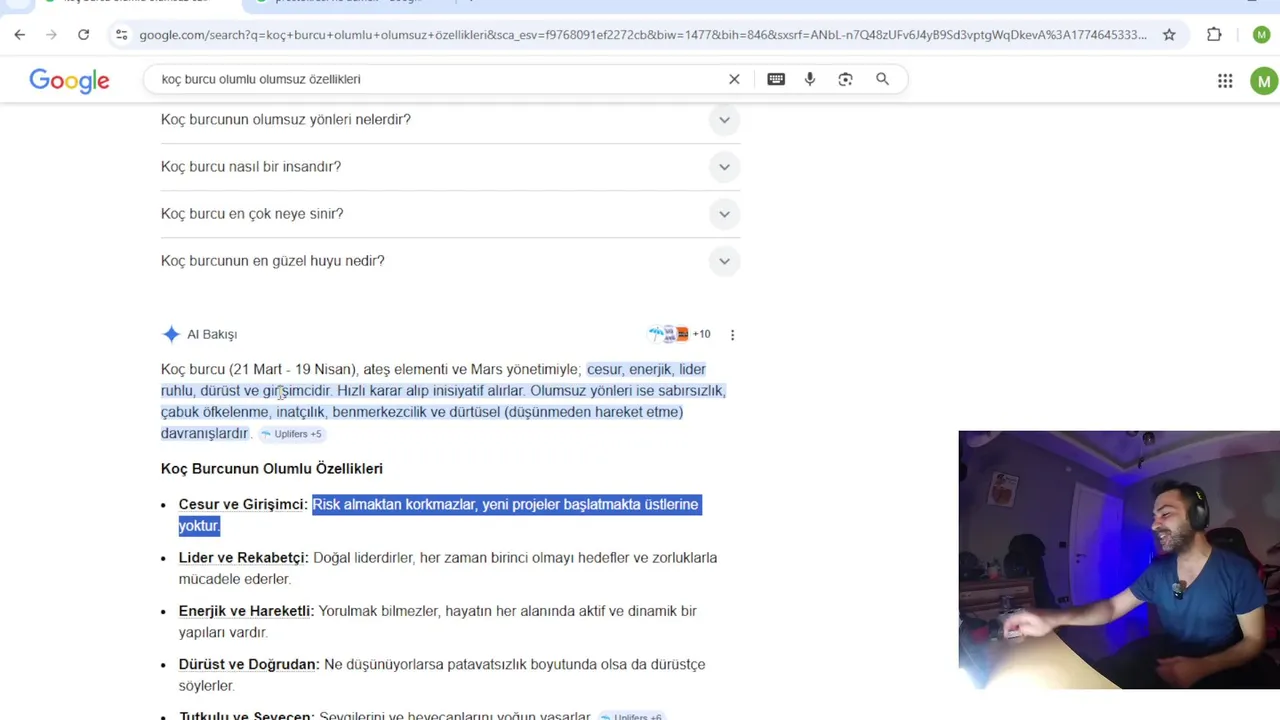Click the webcam overlay video thumbnail
Viewport: 1280px width, 720px height.
point(1119,560)
